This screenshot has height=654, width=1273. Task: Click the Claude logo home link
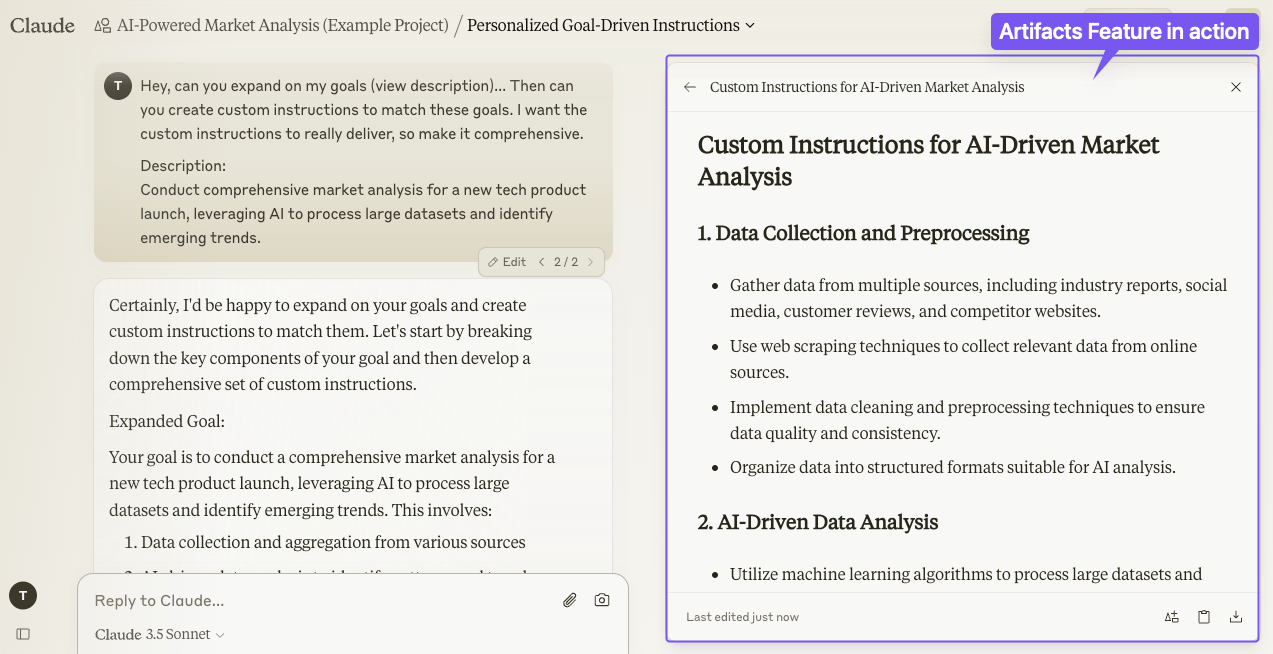pos(42,26)
